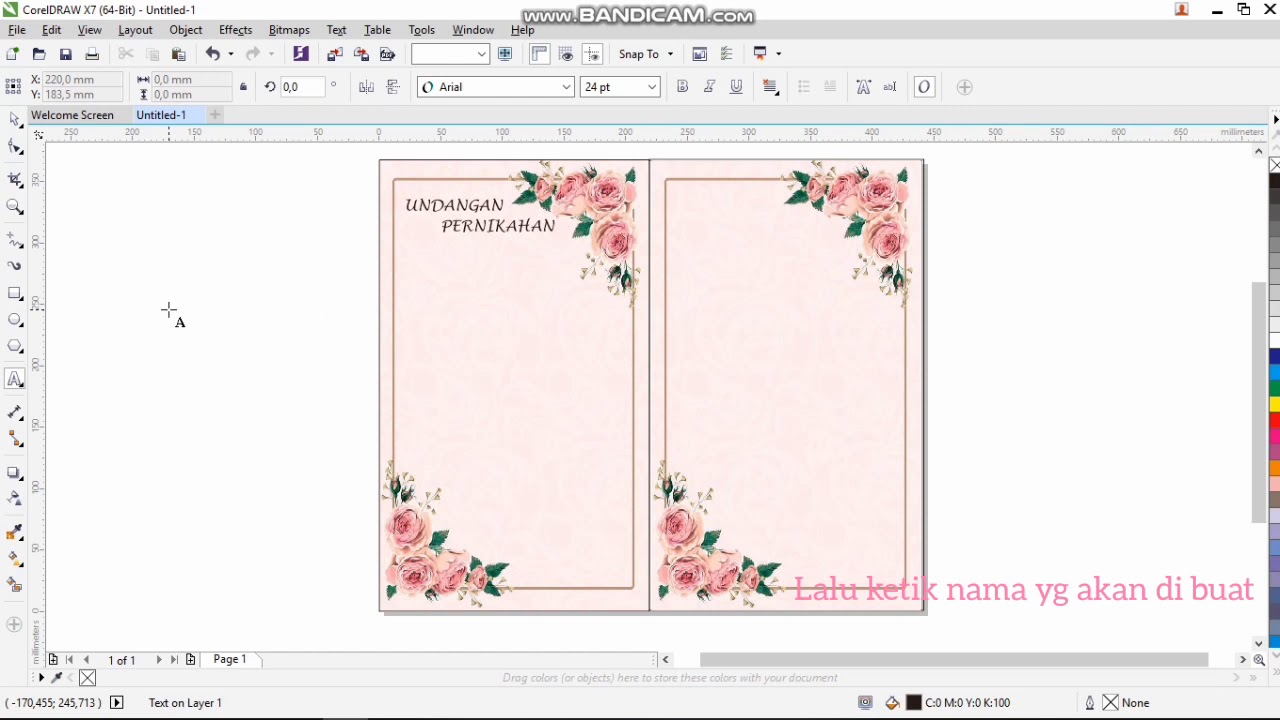Open the File menu
1280x720 pixels.
click(x=17, y=30)
